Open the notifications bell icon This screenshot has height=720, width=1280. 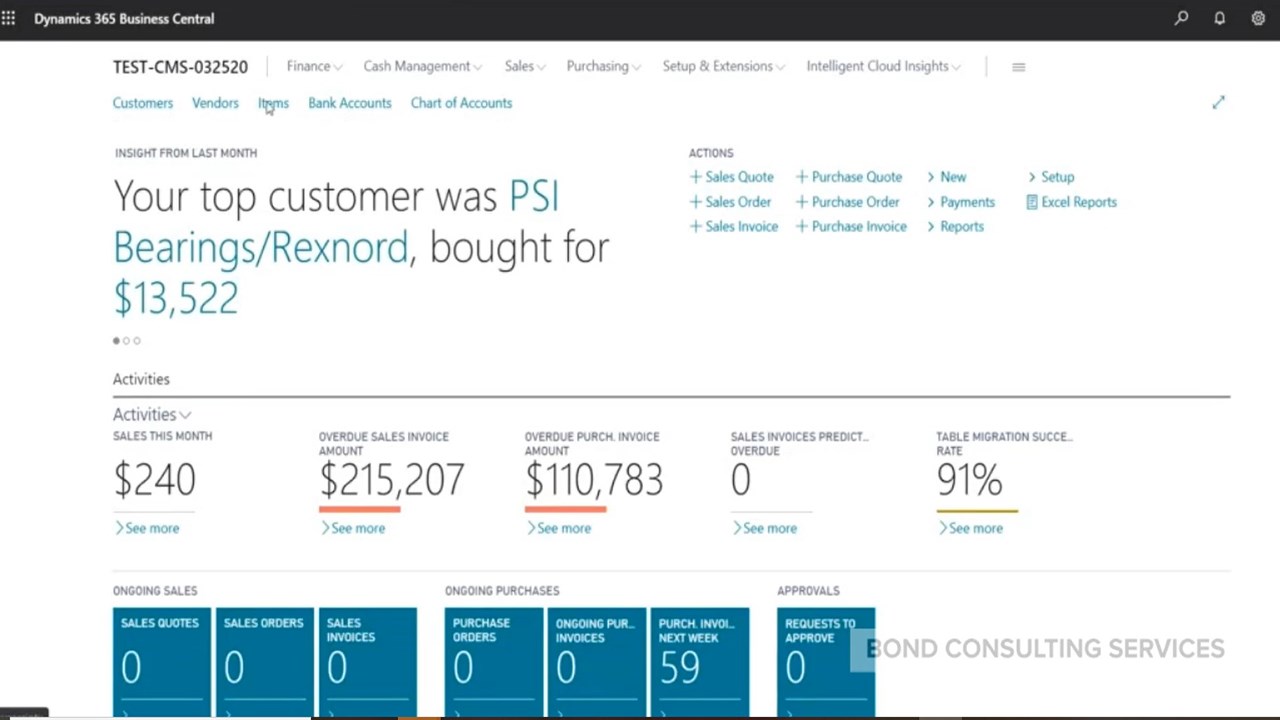click(x=1220, y=18)
